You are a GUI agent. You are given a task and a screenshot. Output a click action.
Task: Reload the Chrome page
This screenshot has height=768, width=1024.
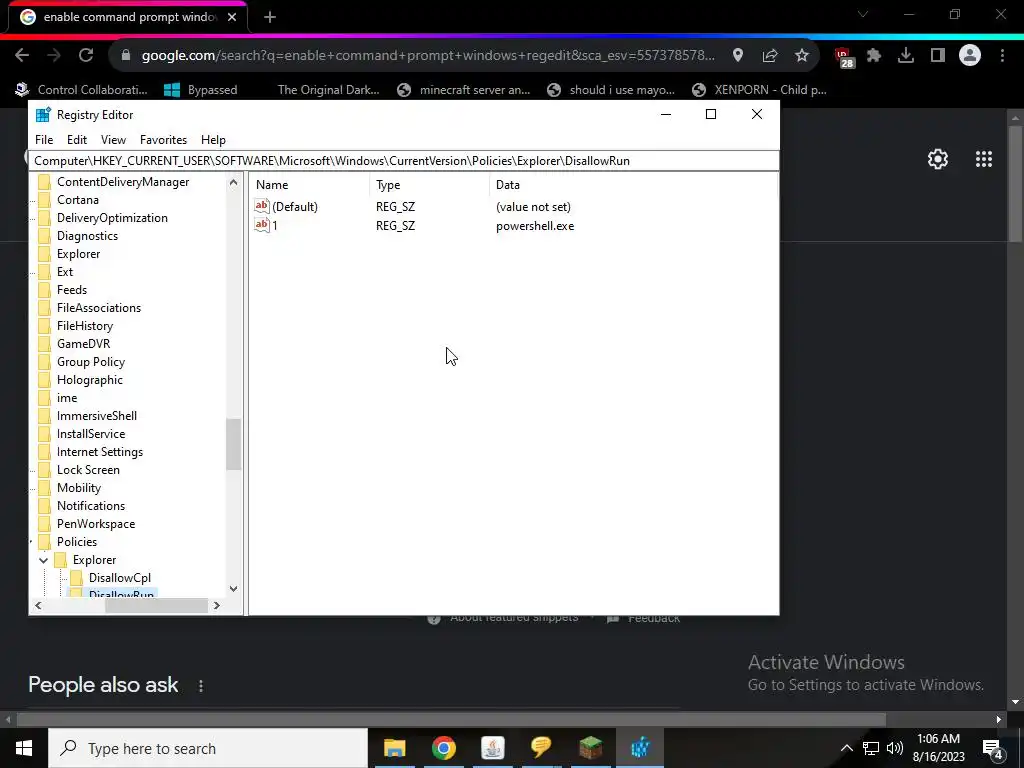pyautogui.click(x=86, y=56)
